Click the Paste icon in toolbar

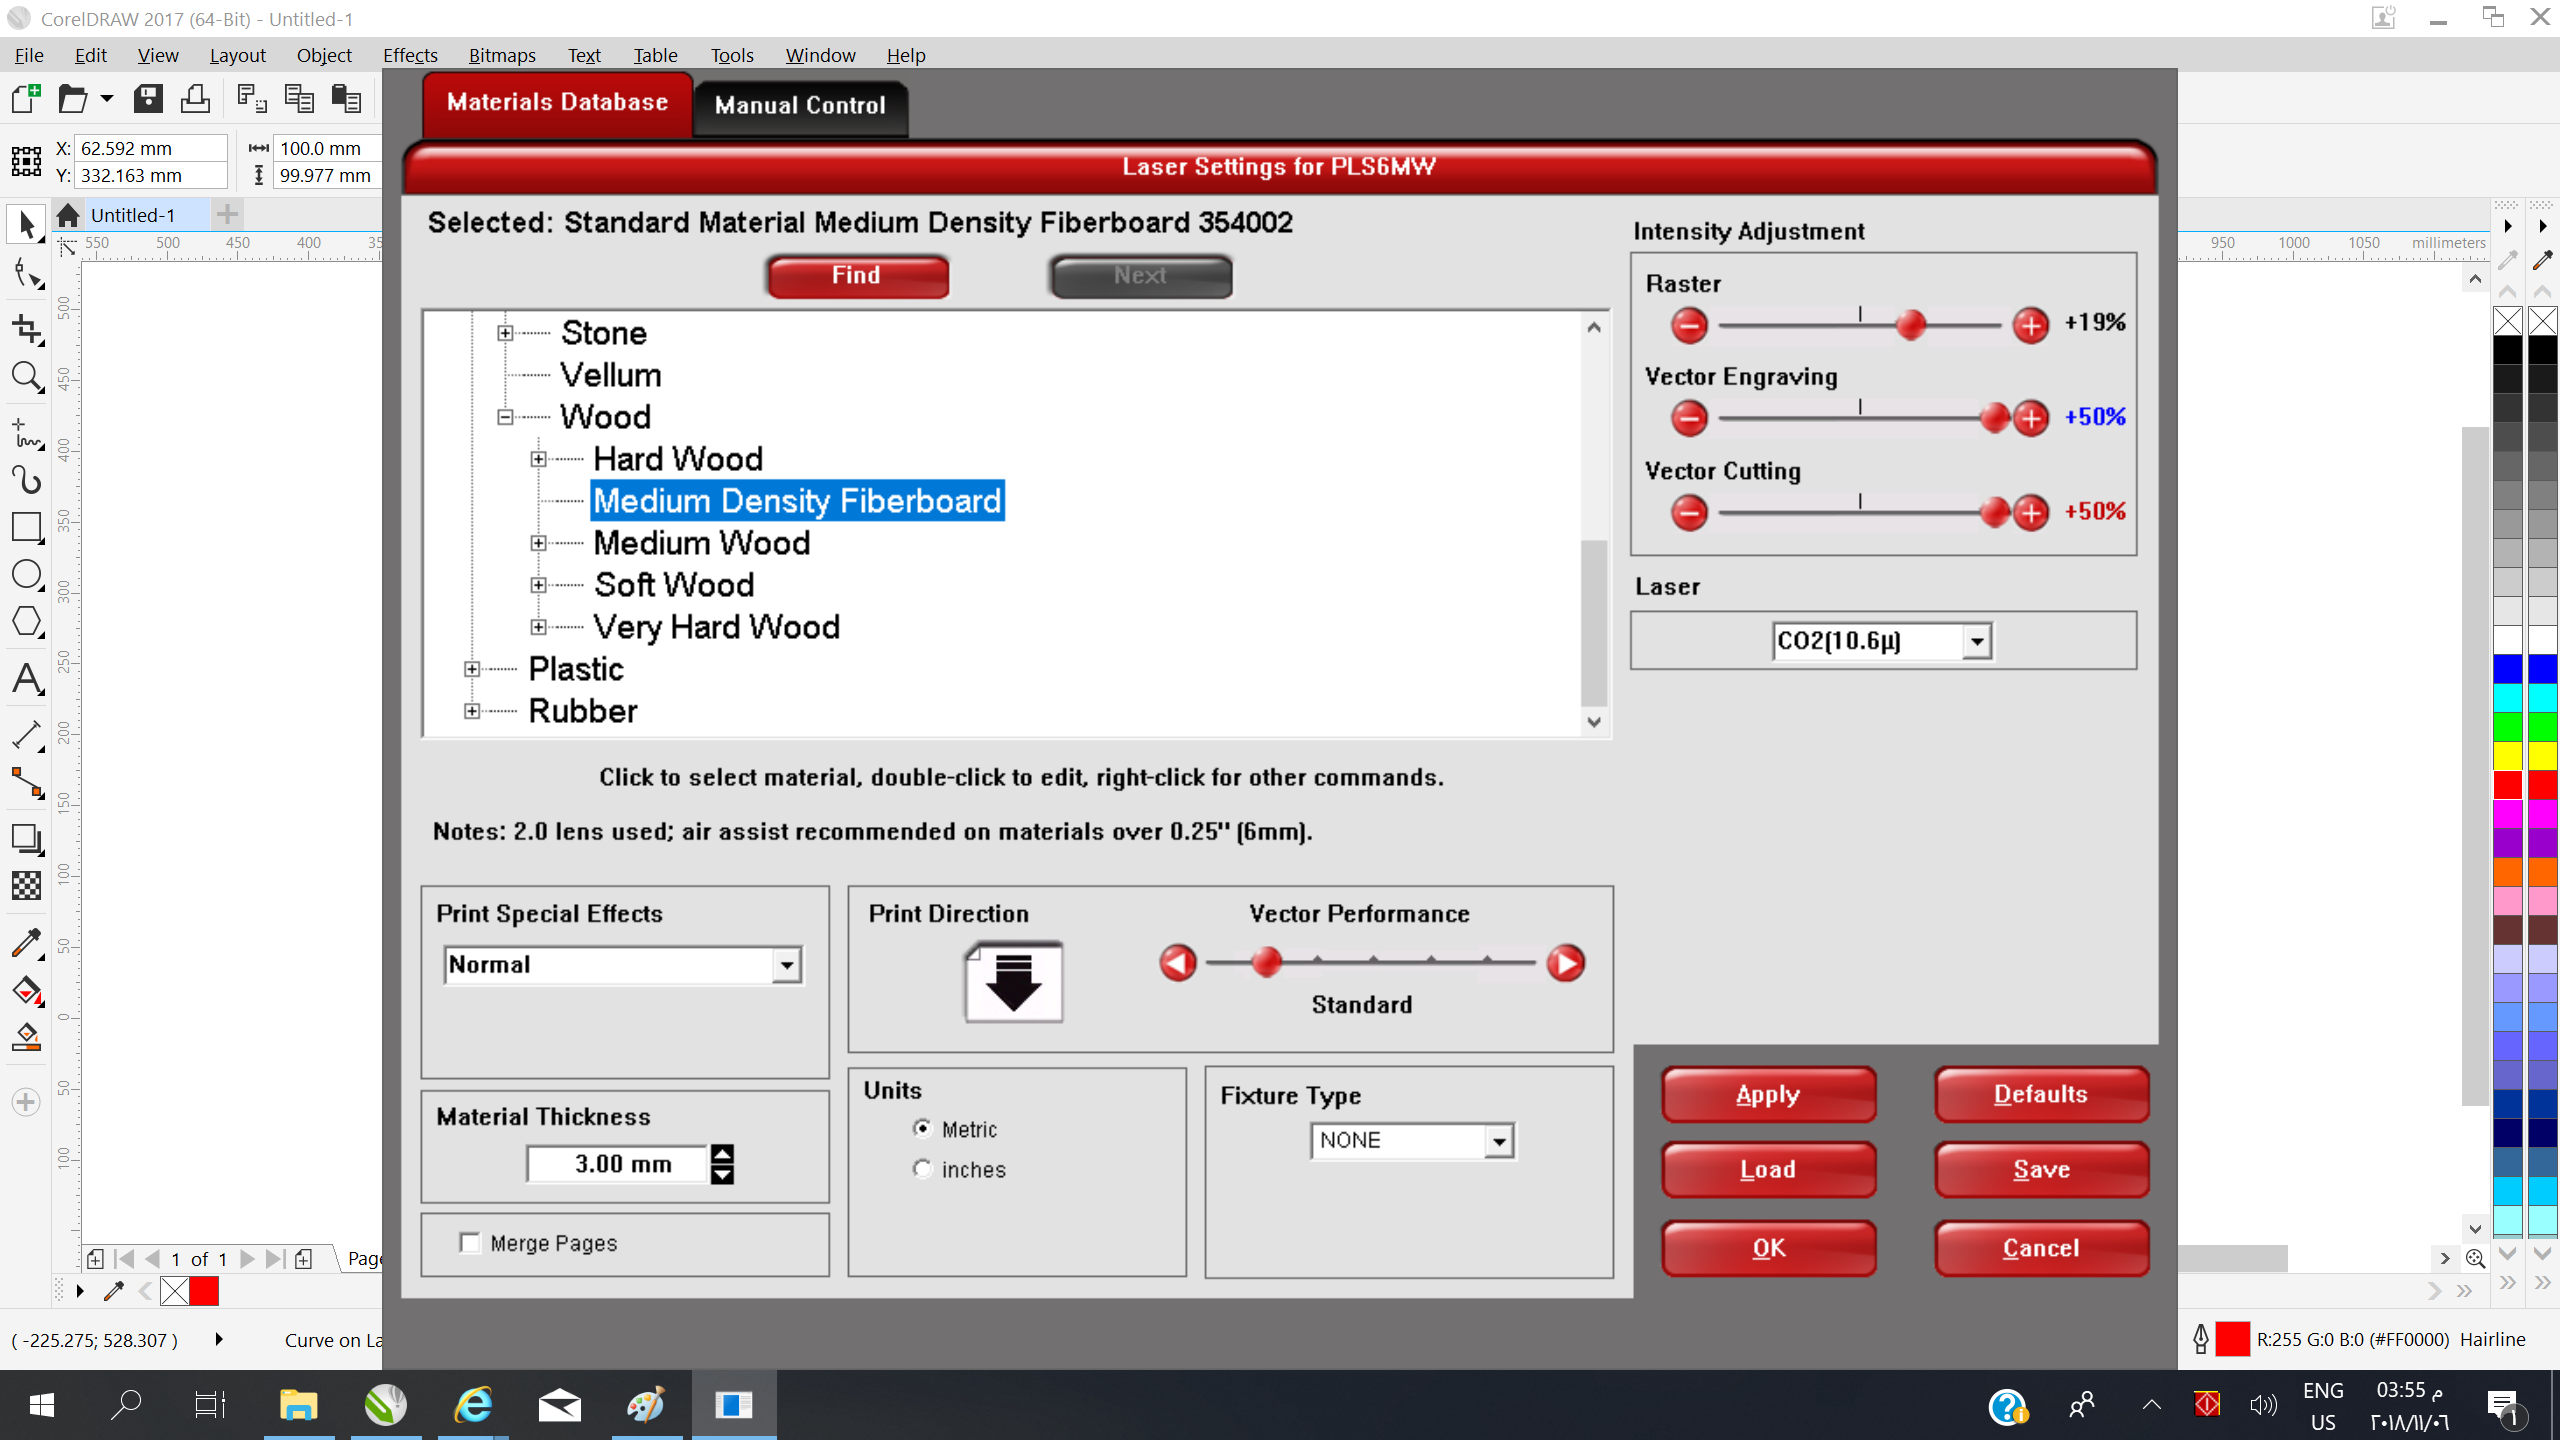(x=346, y=99)
